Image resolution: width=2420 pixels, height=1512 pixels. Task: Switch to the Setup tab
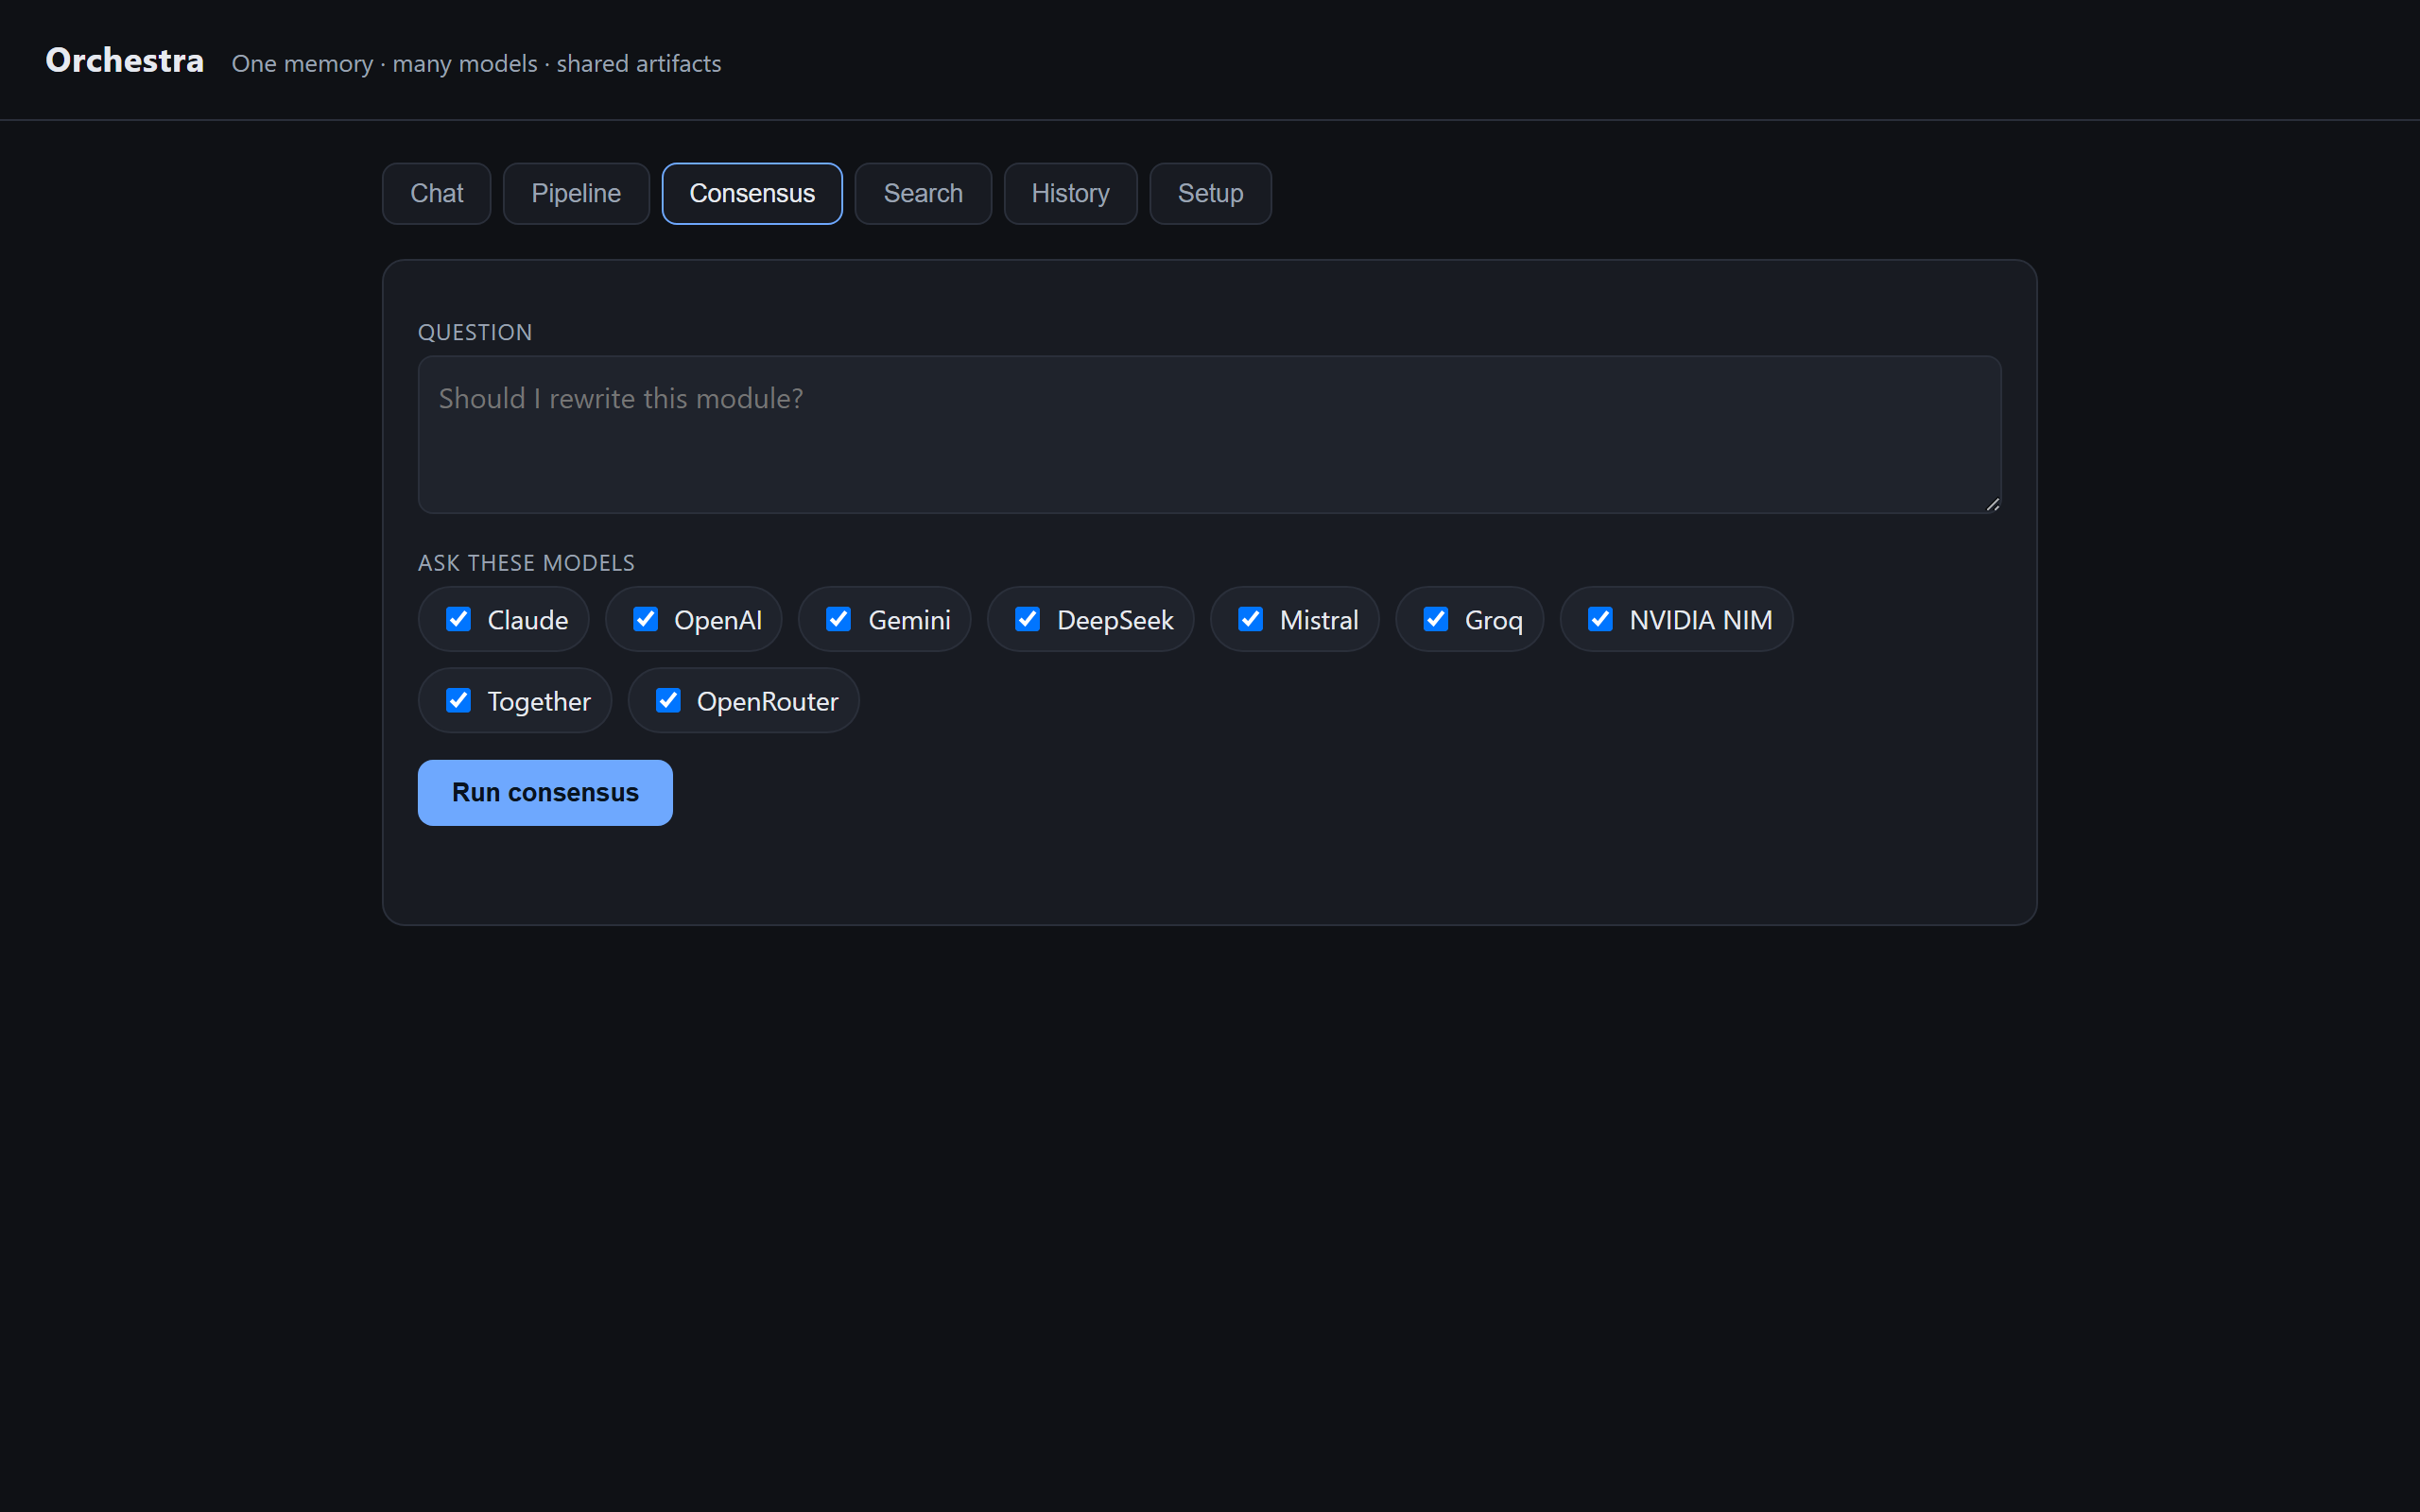[x=1210, y=193]
